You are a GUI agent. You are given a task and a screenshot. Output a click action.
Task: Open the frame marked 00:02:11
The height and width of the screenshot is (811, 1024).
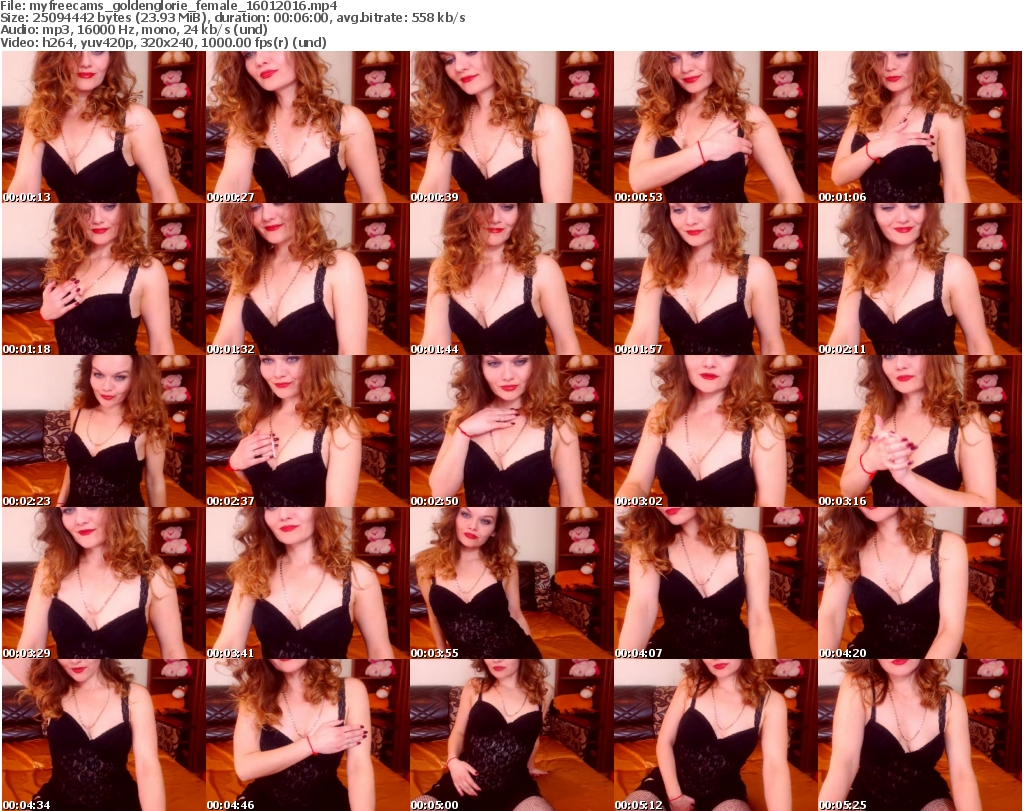(x=920, y=279)
